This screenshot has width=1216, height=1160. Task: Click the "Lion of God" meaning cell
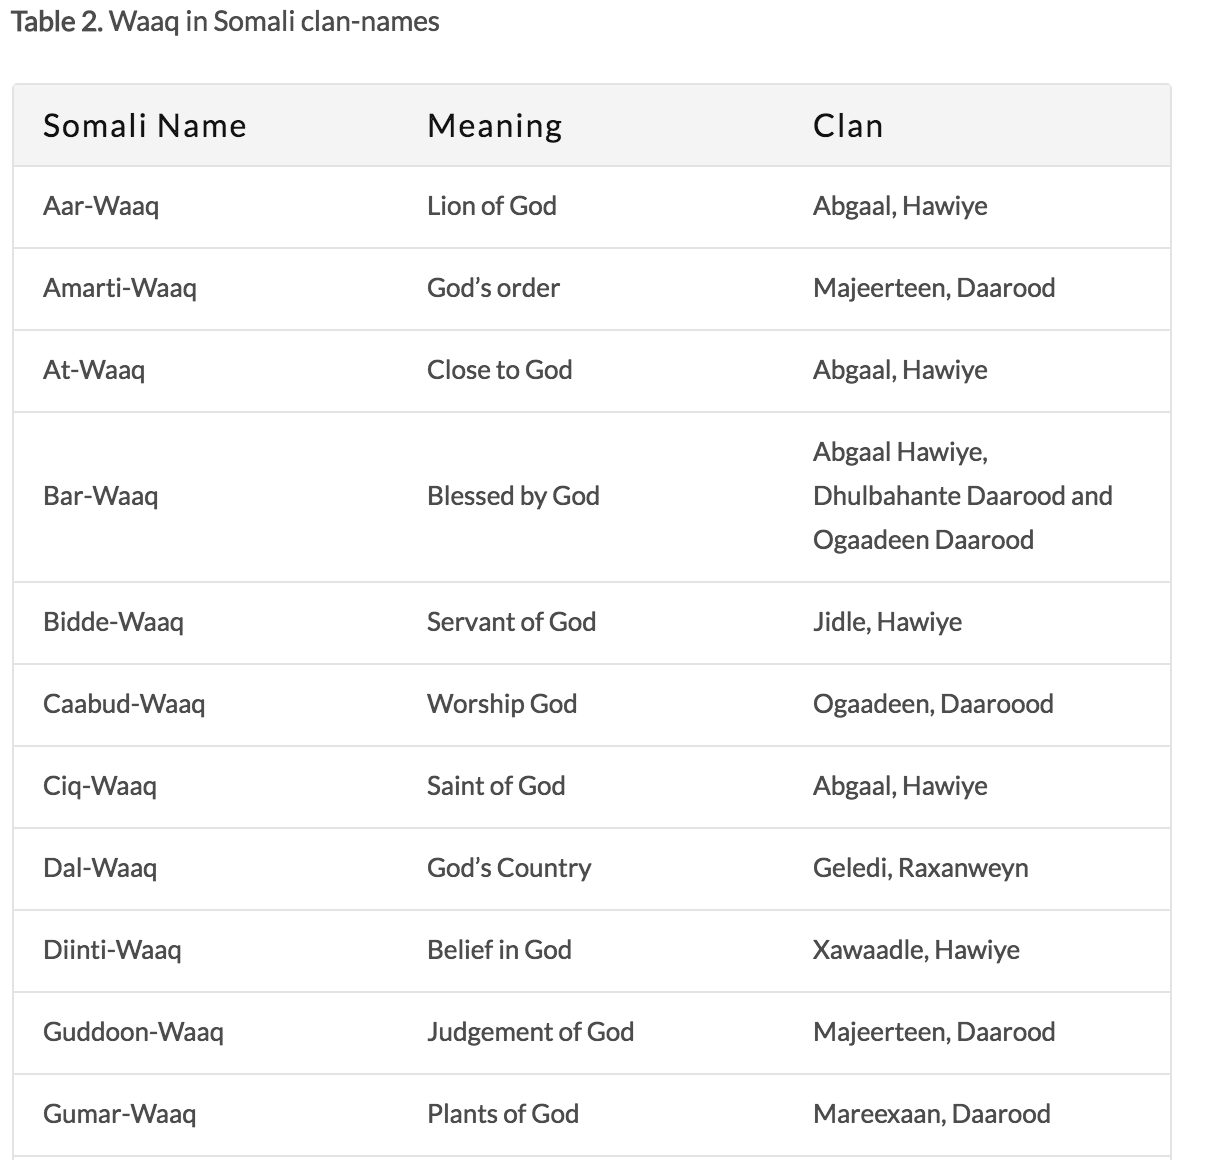click(491, 206)
